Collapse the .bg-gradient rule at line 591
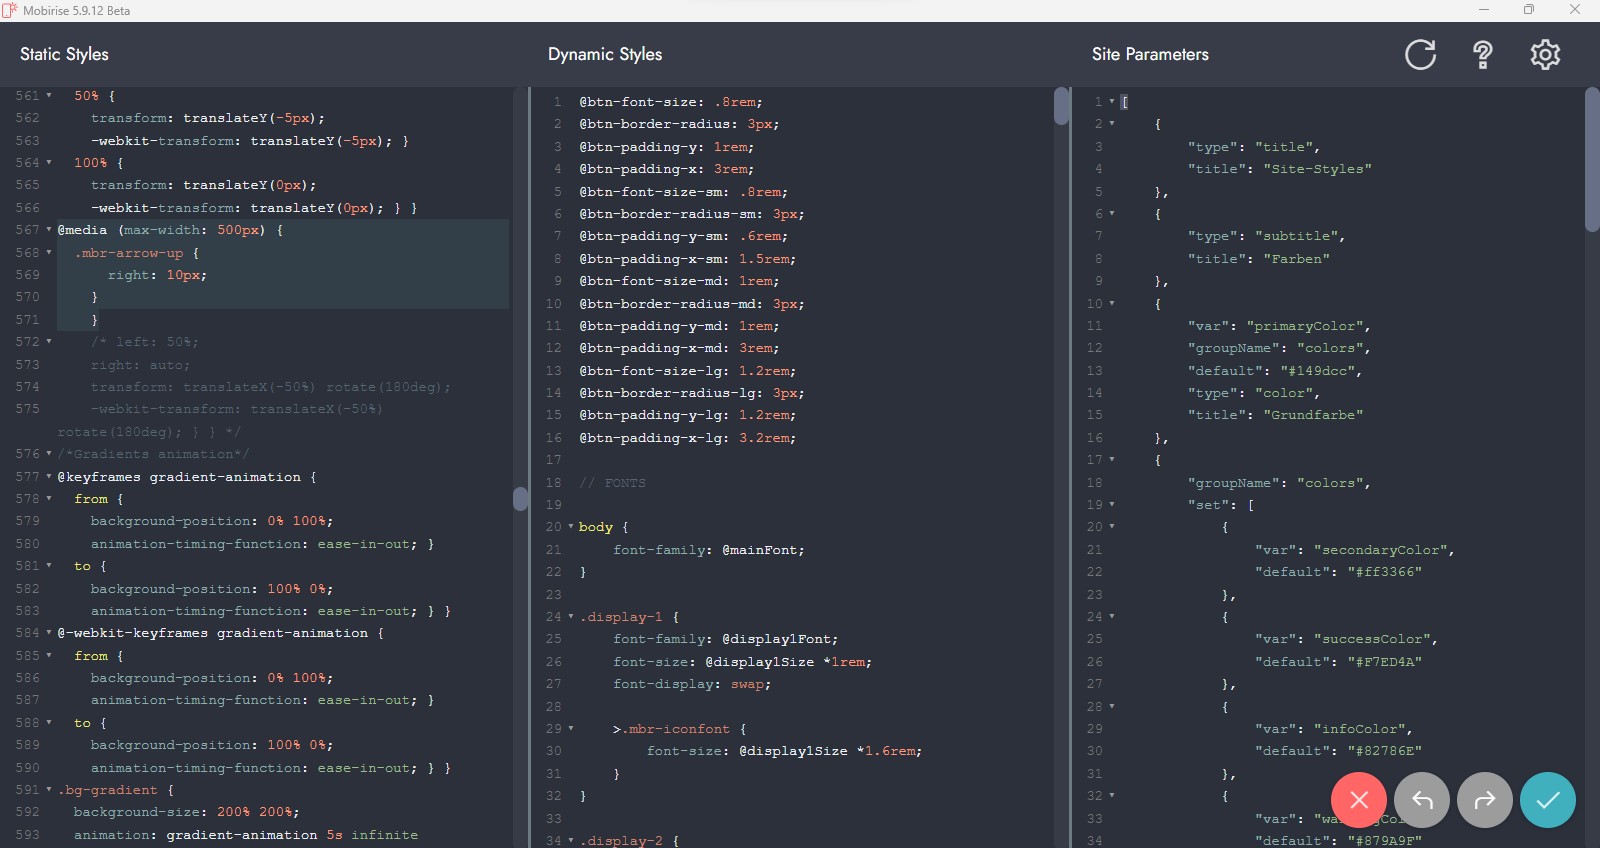The image size is (1600, 848). point(49,790)
